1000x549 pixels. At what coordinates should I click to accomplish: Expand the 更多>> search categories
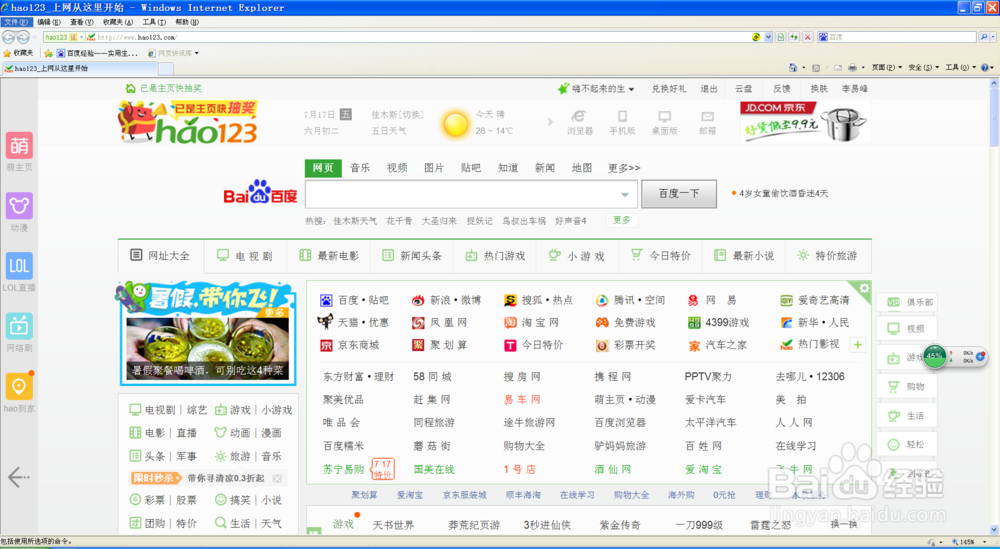624,168
